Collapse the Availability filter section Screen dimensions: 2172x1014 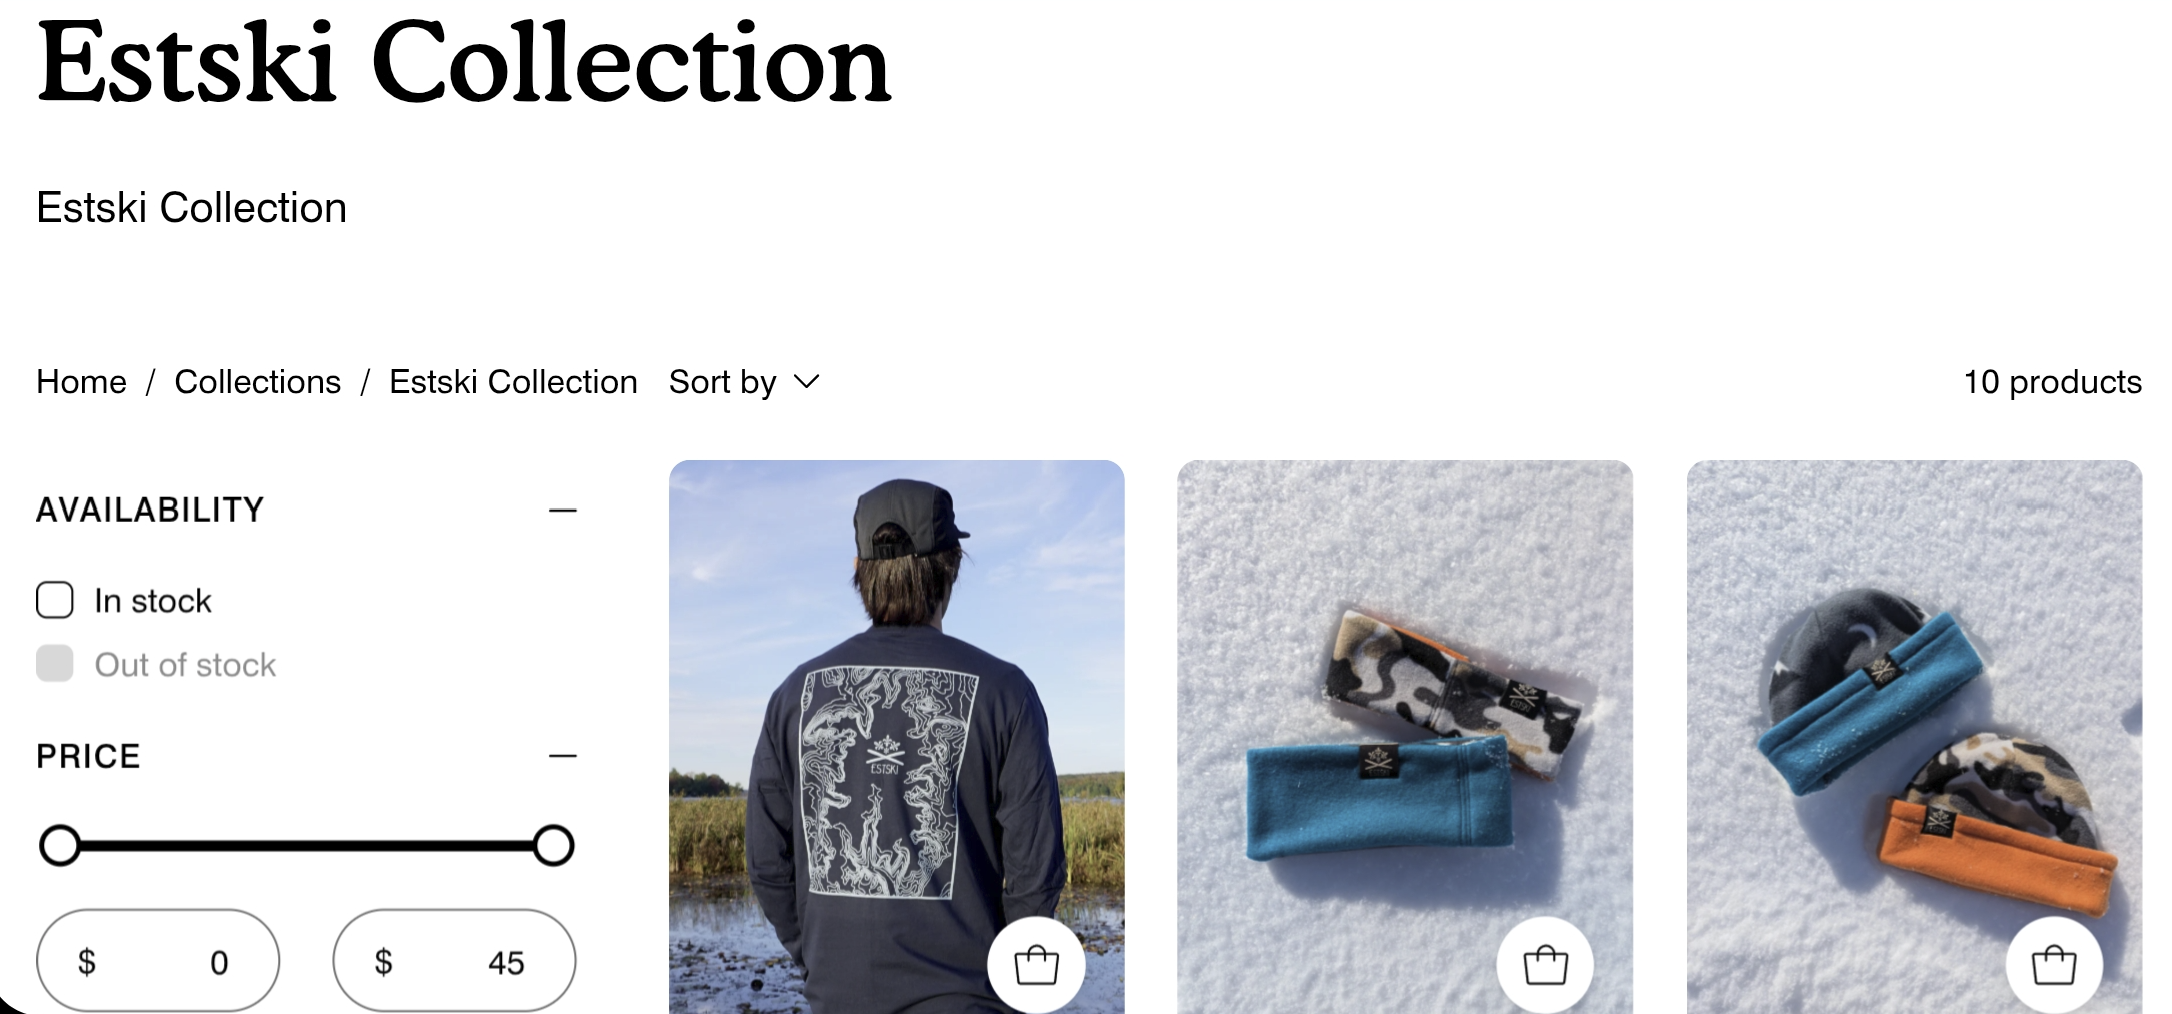[563, 510]
